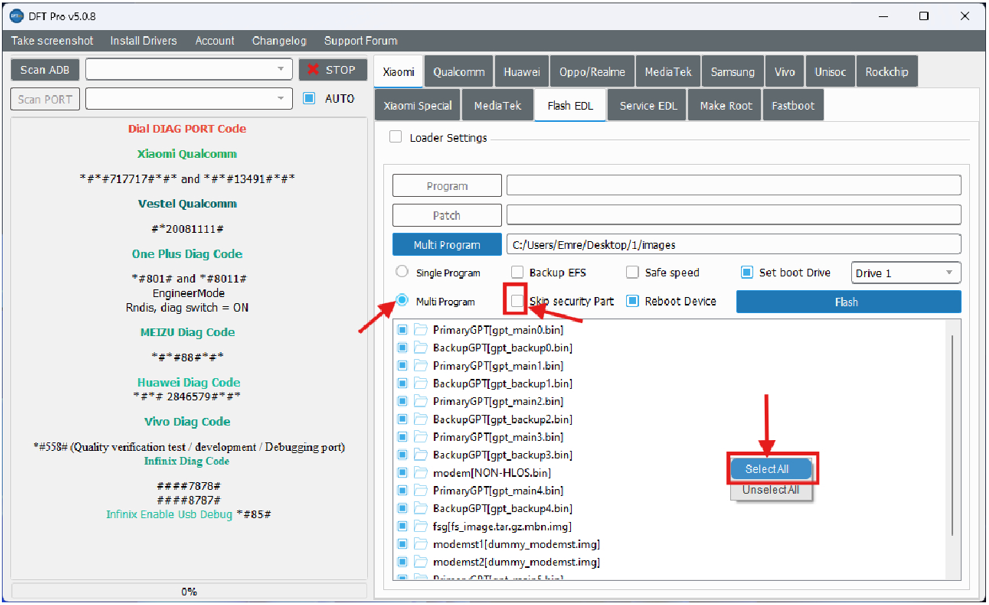
Task: Toggle the Set boot Drive checkbox
Action: click(747, 272)
